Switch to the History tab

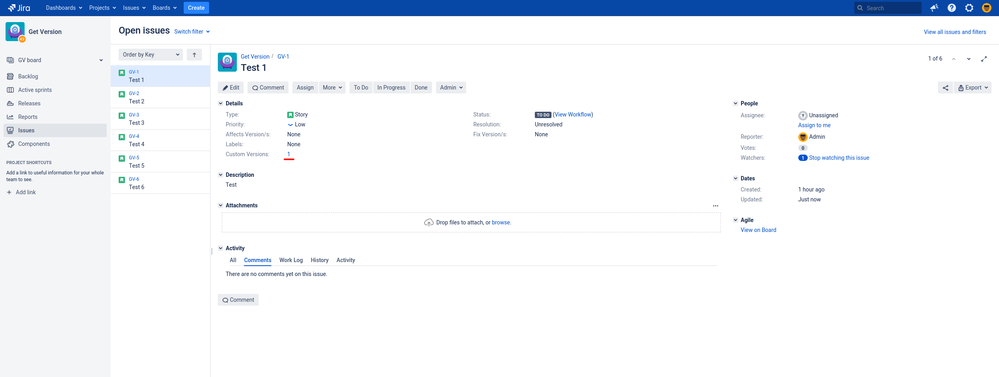point(320,260)
